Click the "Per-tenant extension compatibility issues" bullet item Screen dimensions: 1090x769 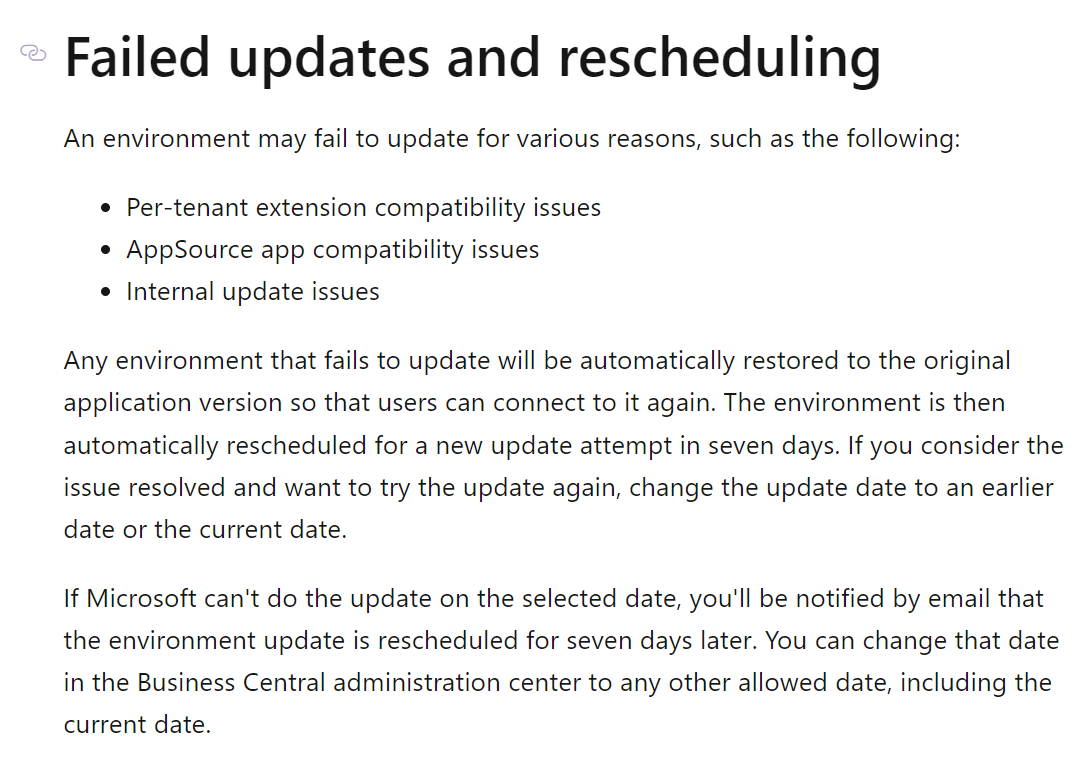coord(363,208)
